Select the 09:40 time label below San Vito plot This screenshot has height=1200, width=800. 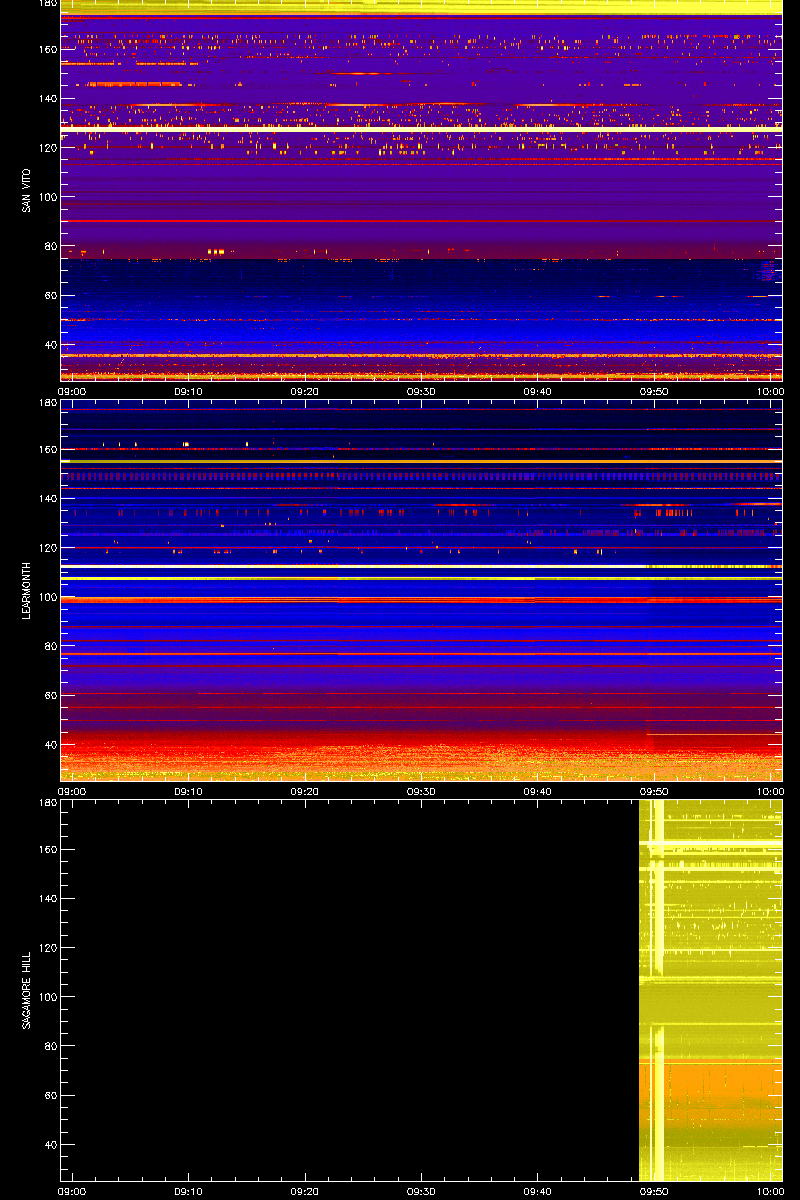coord(538,392)
